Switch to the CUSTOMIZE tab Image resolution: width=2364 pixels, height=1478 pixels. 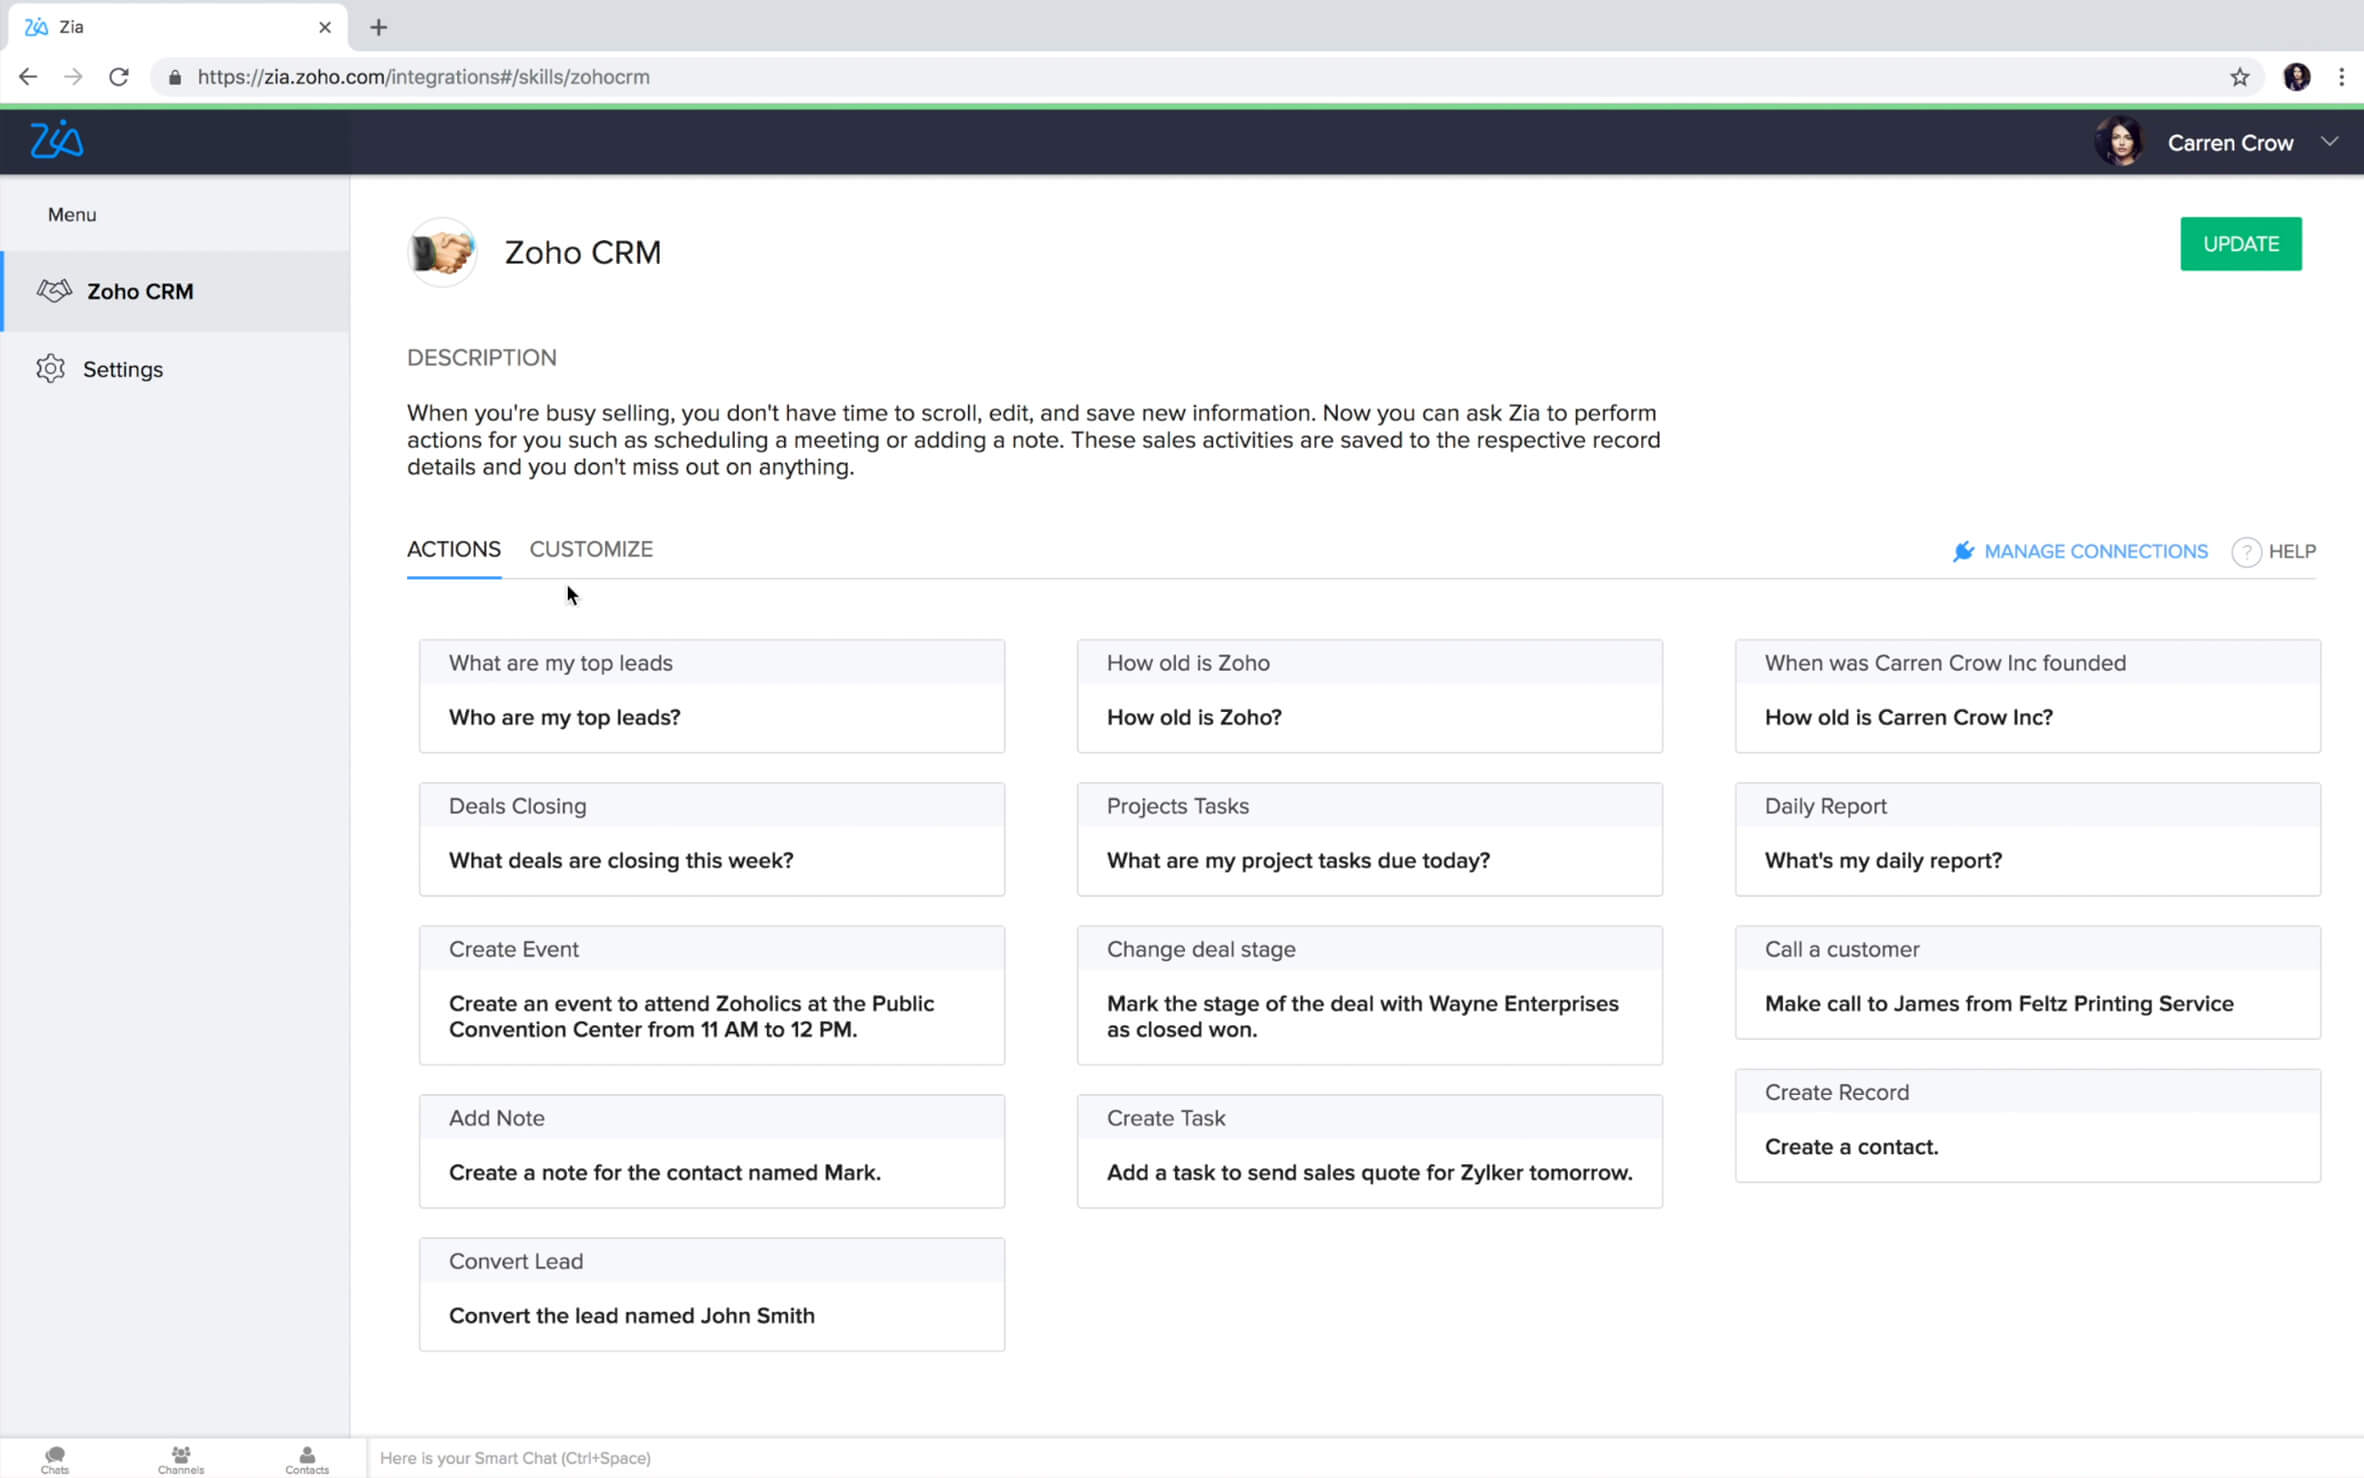click(x=591, y=549)
